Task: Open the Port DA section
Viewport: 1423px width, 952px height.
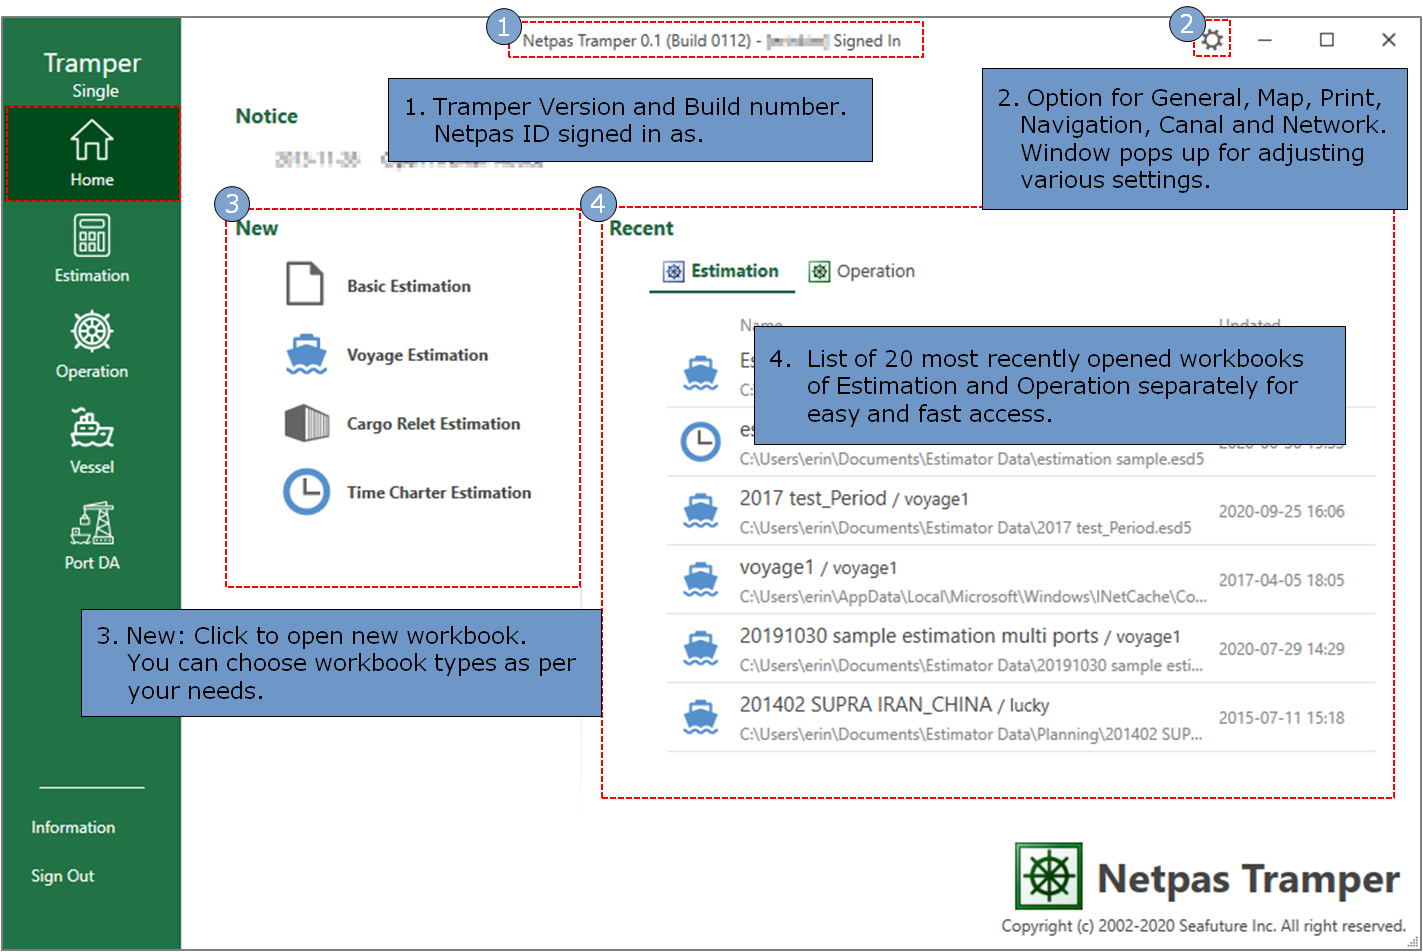Action: click(92, 536)
